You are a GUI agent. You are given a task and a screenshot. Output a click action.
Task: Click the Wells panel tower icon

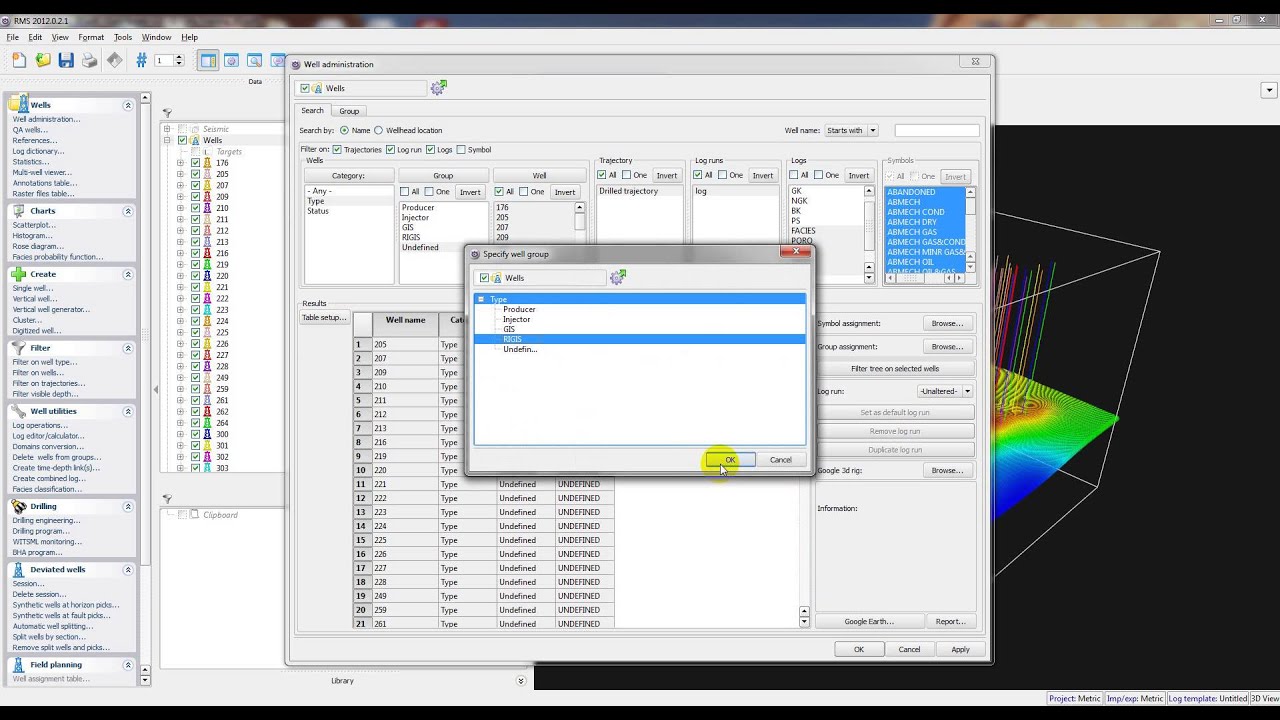[x=20, y=104]
